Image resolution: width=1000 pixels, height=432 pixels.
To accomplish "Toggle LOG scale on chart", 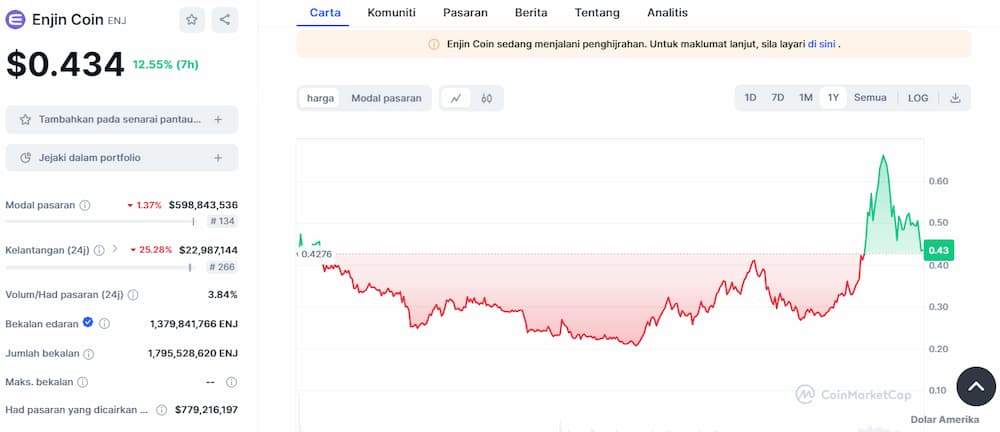I will pos(918,98).
